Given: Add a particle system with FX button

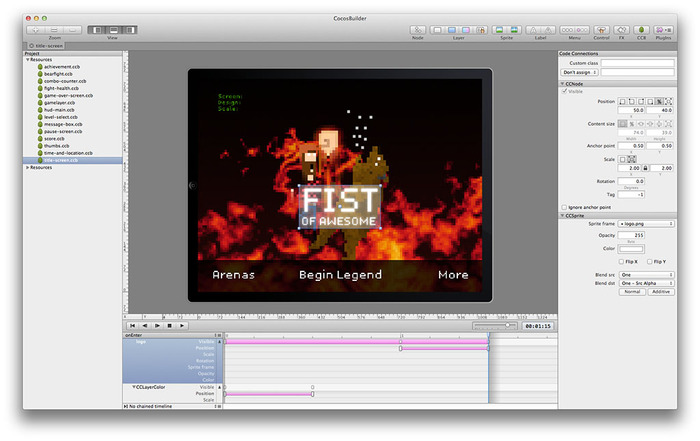Looking at the screenshot, I should click(x=621, y=30).
